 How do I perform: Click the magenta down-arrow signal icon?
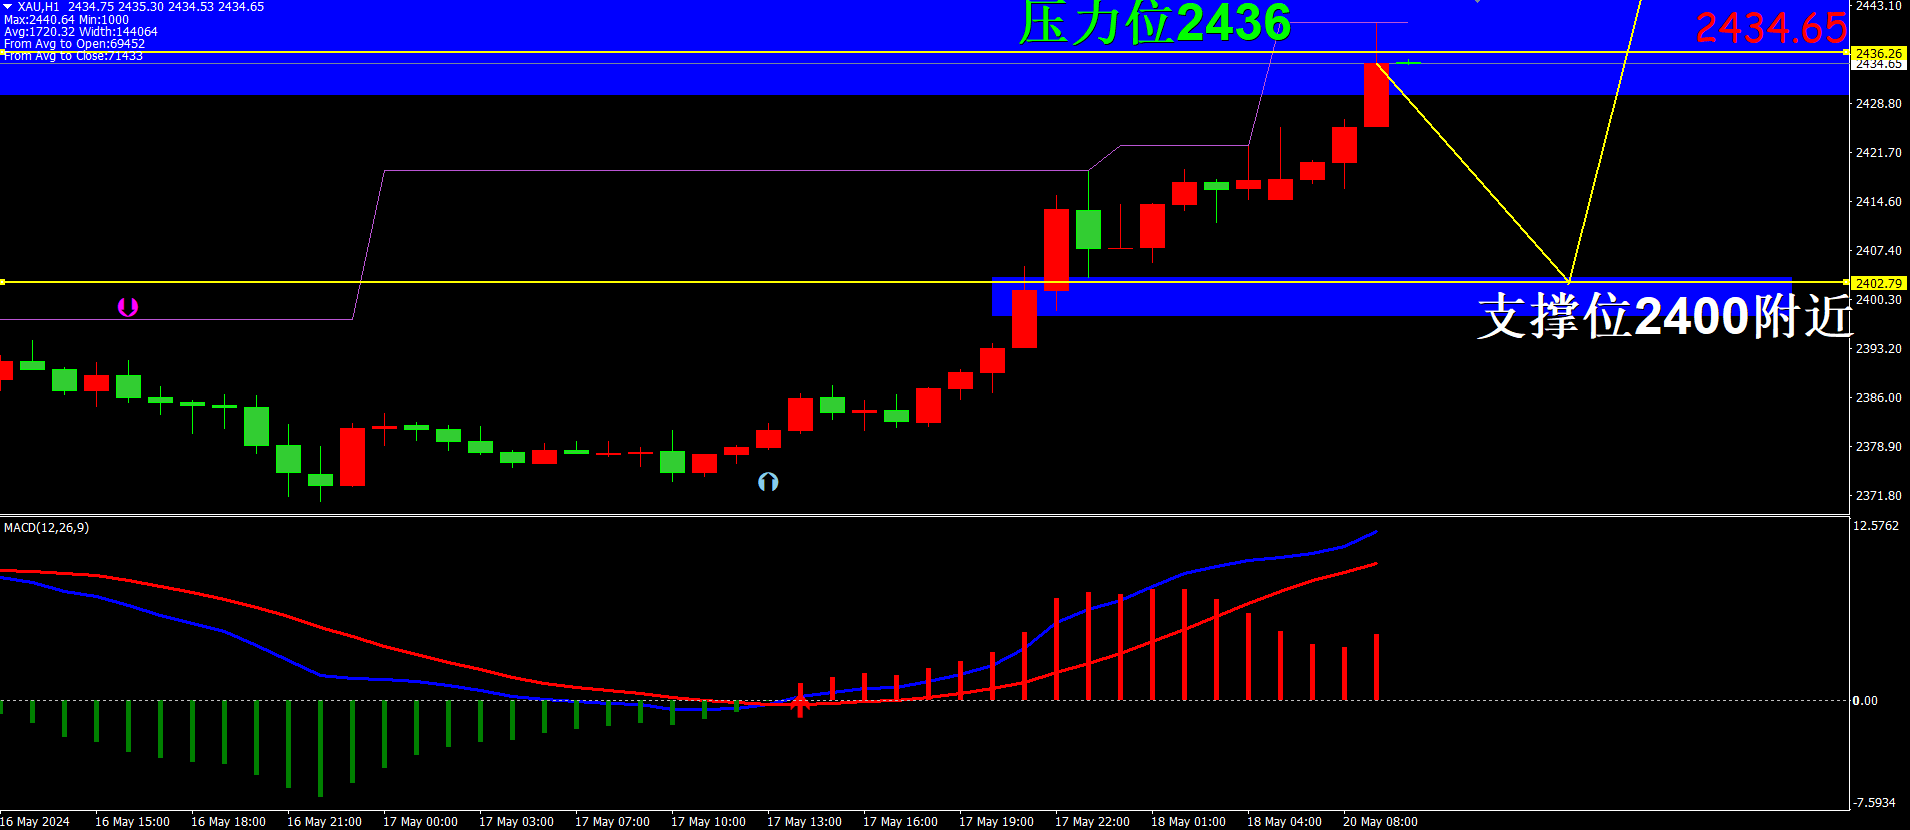(x=128, y=307)
